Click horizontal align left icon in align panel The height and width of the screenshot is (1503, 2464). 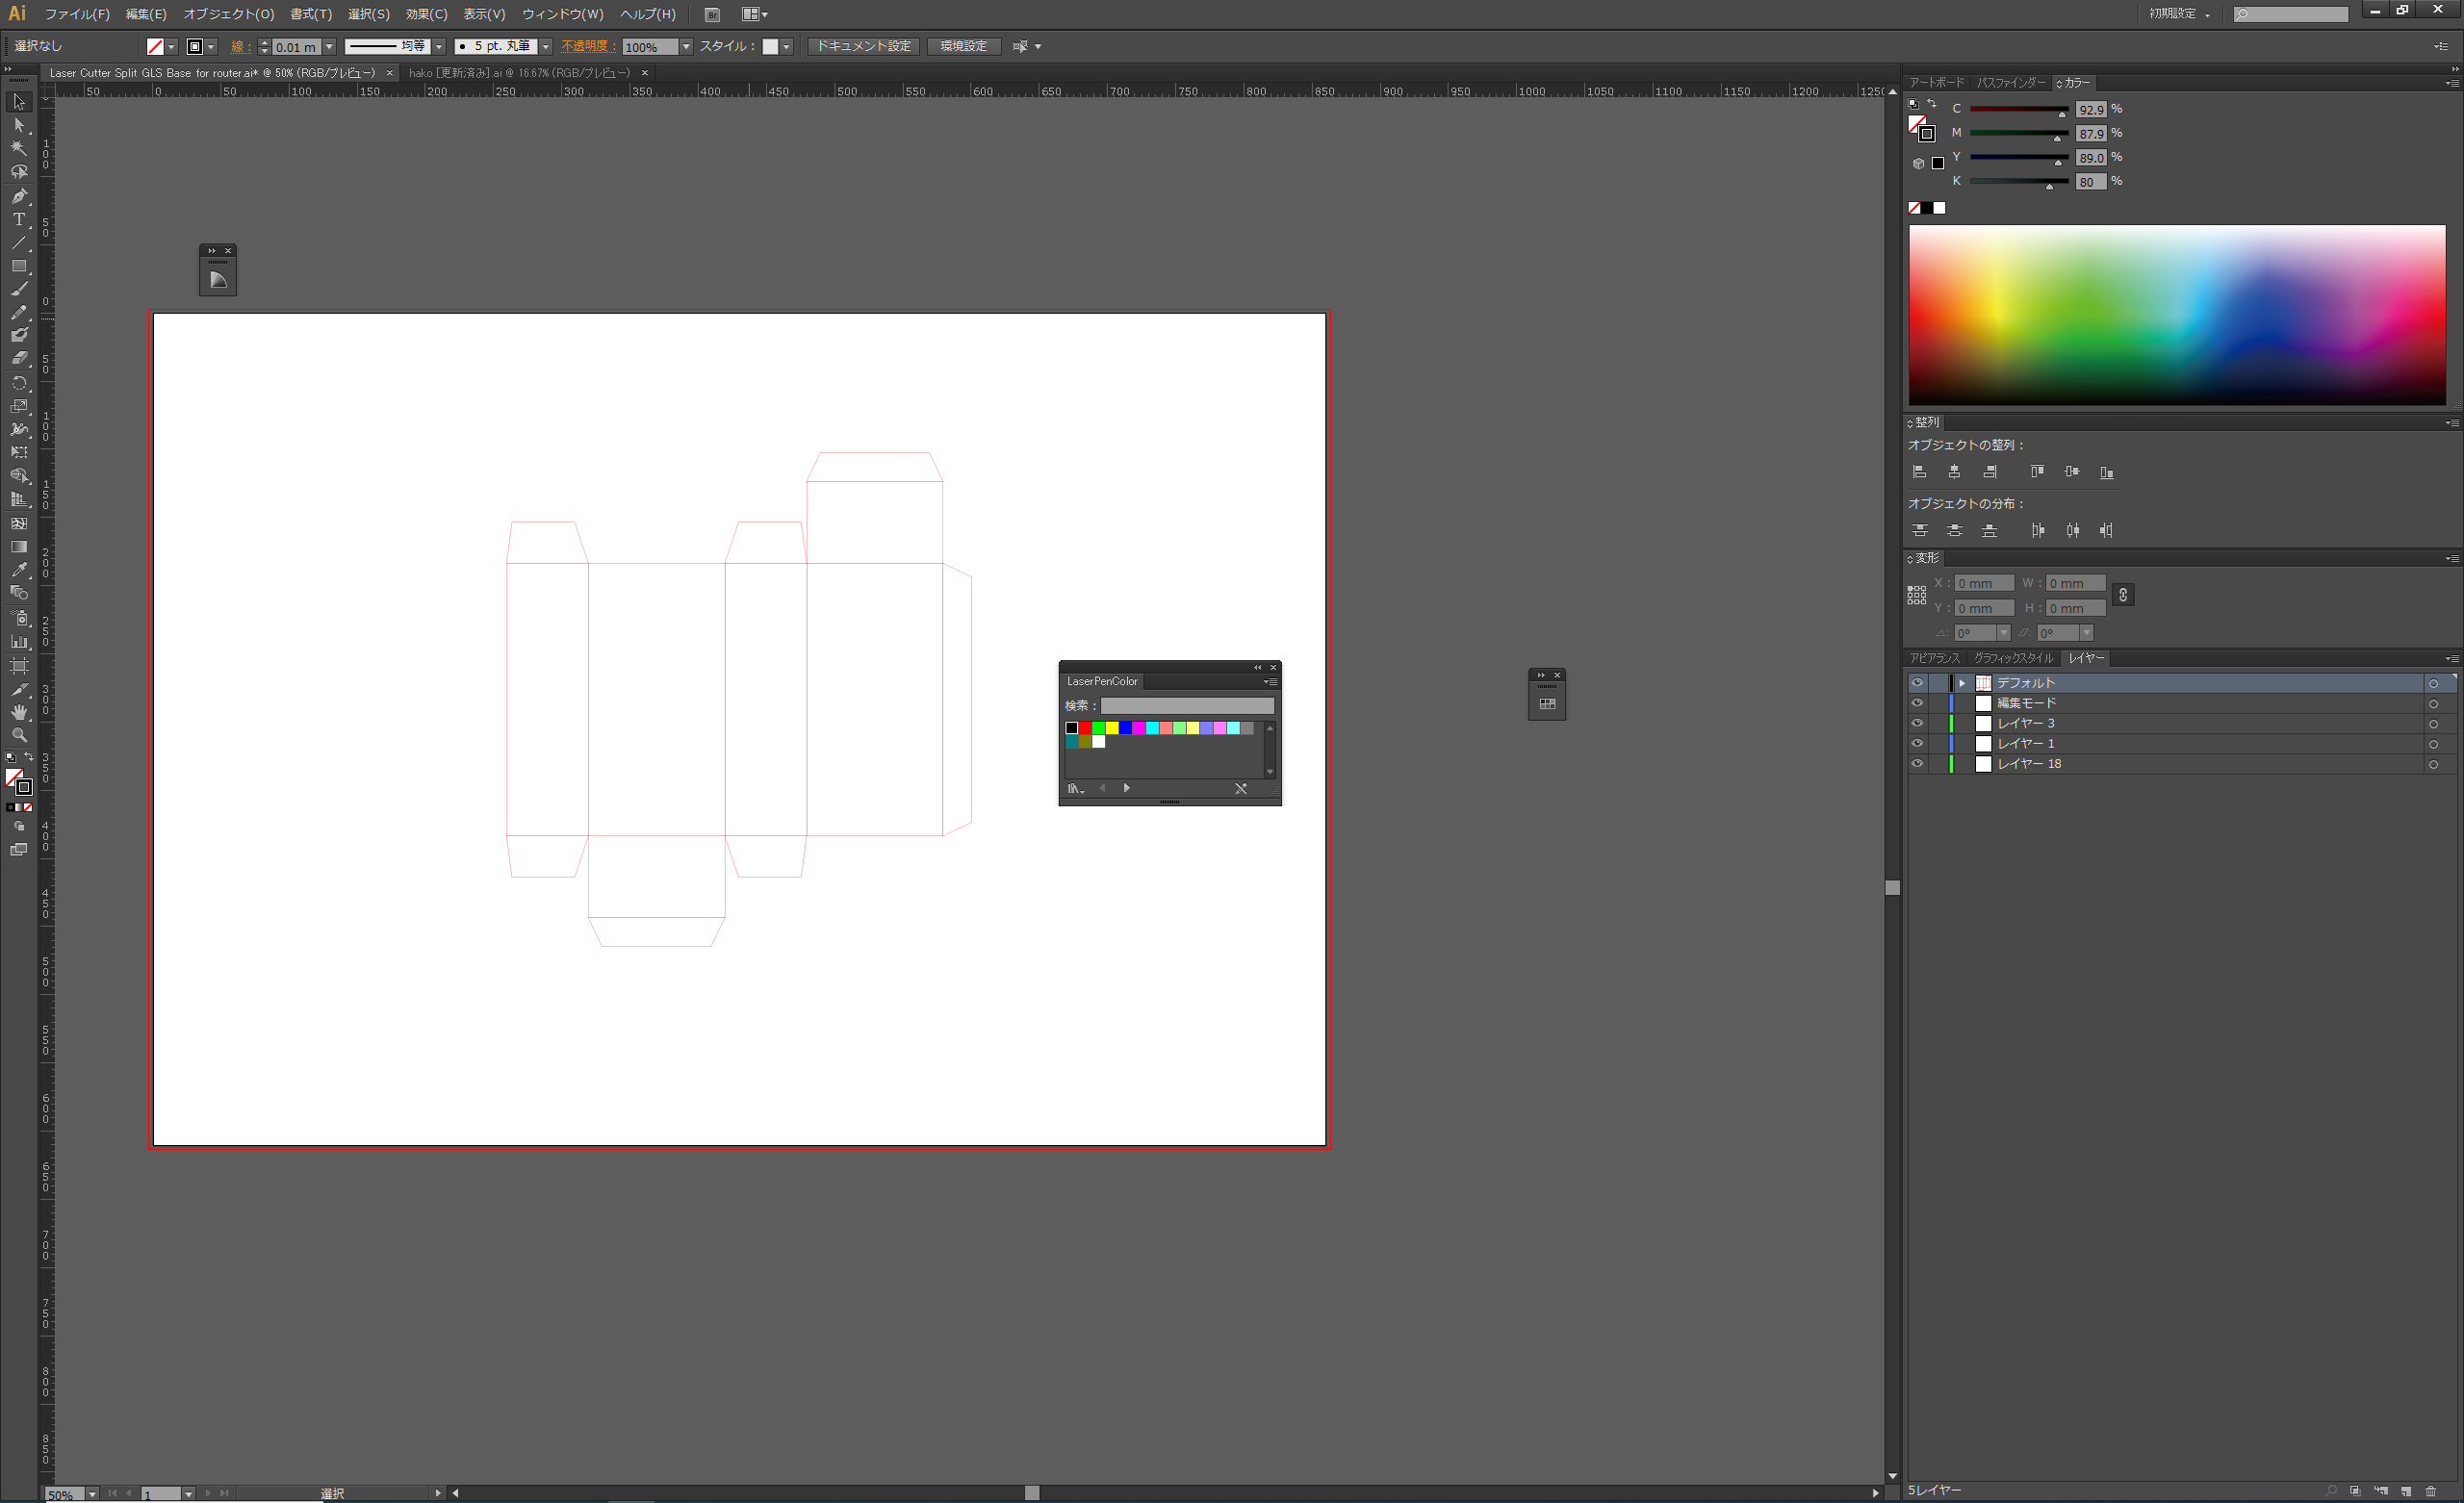pos(1919,472)
